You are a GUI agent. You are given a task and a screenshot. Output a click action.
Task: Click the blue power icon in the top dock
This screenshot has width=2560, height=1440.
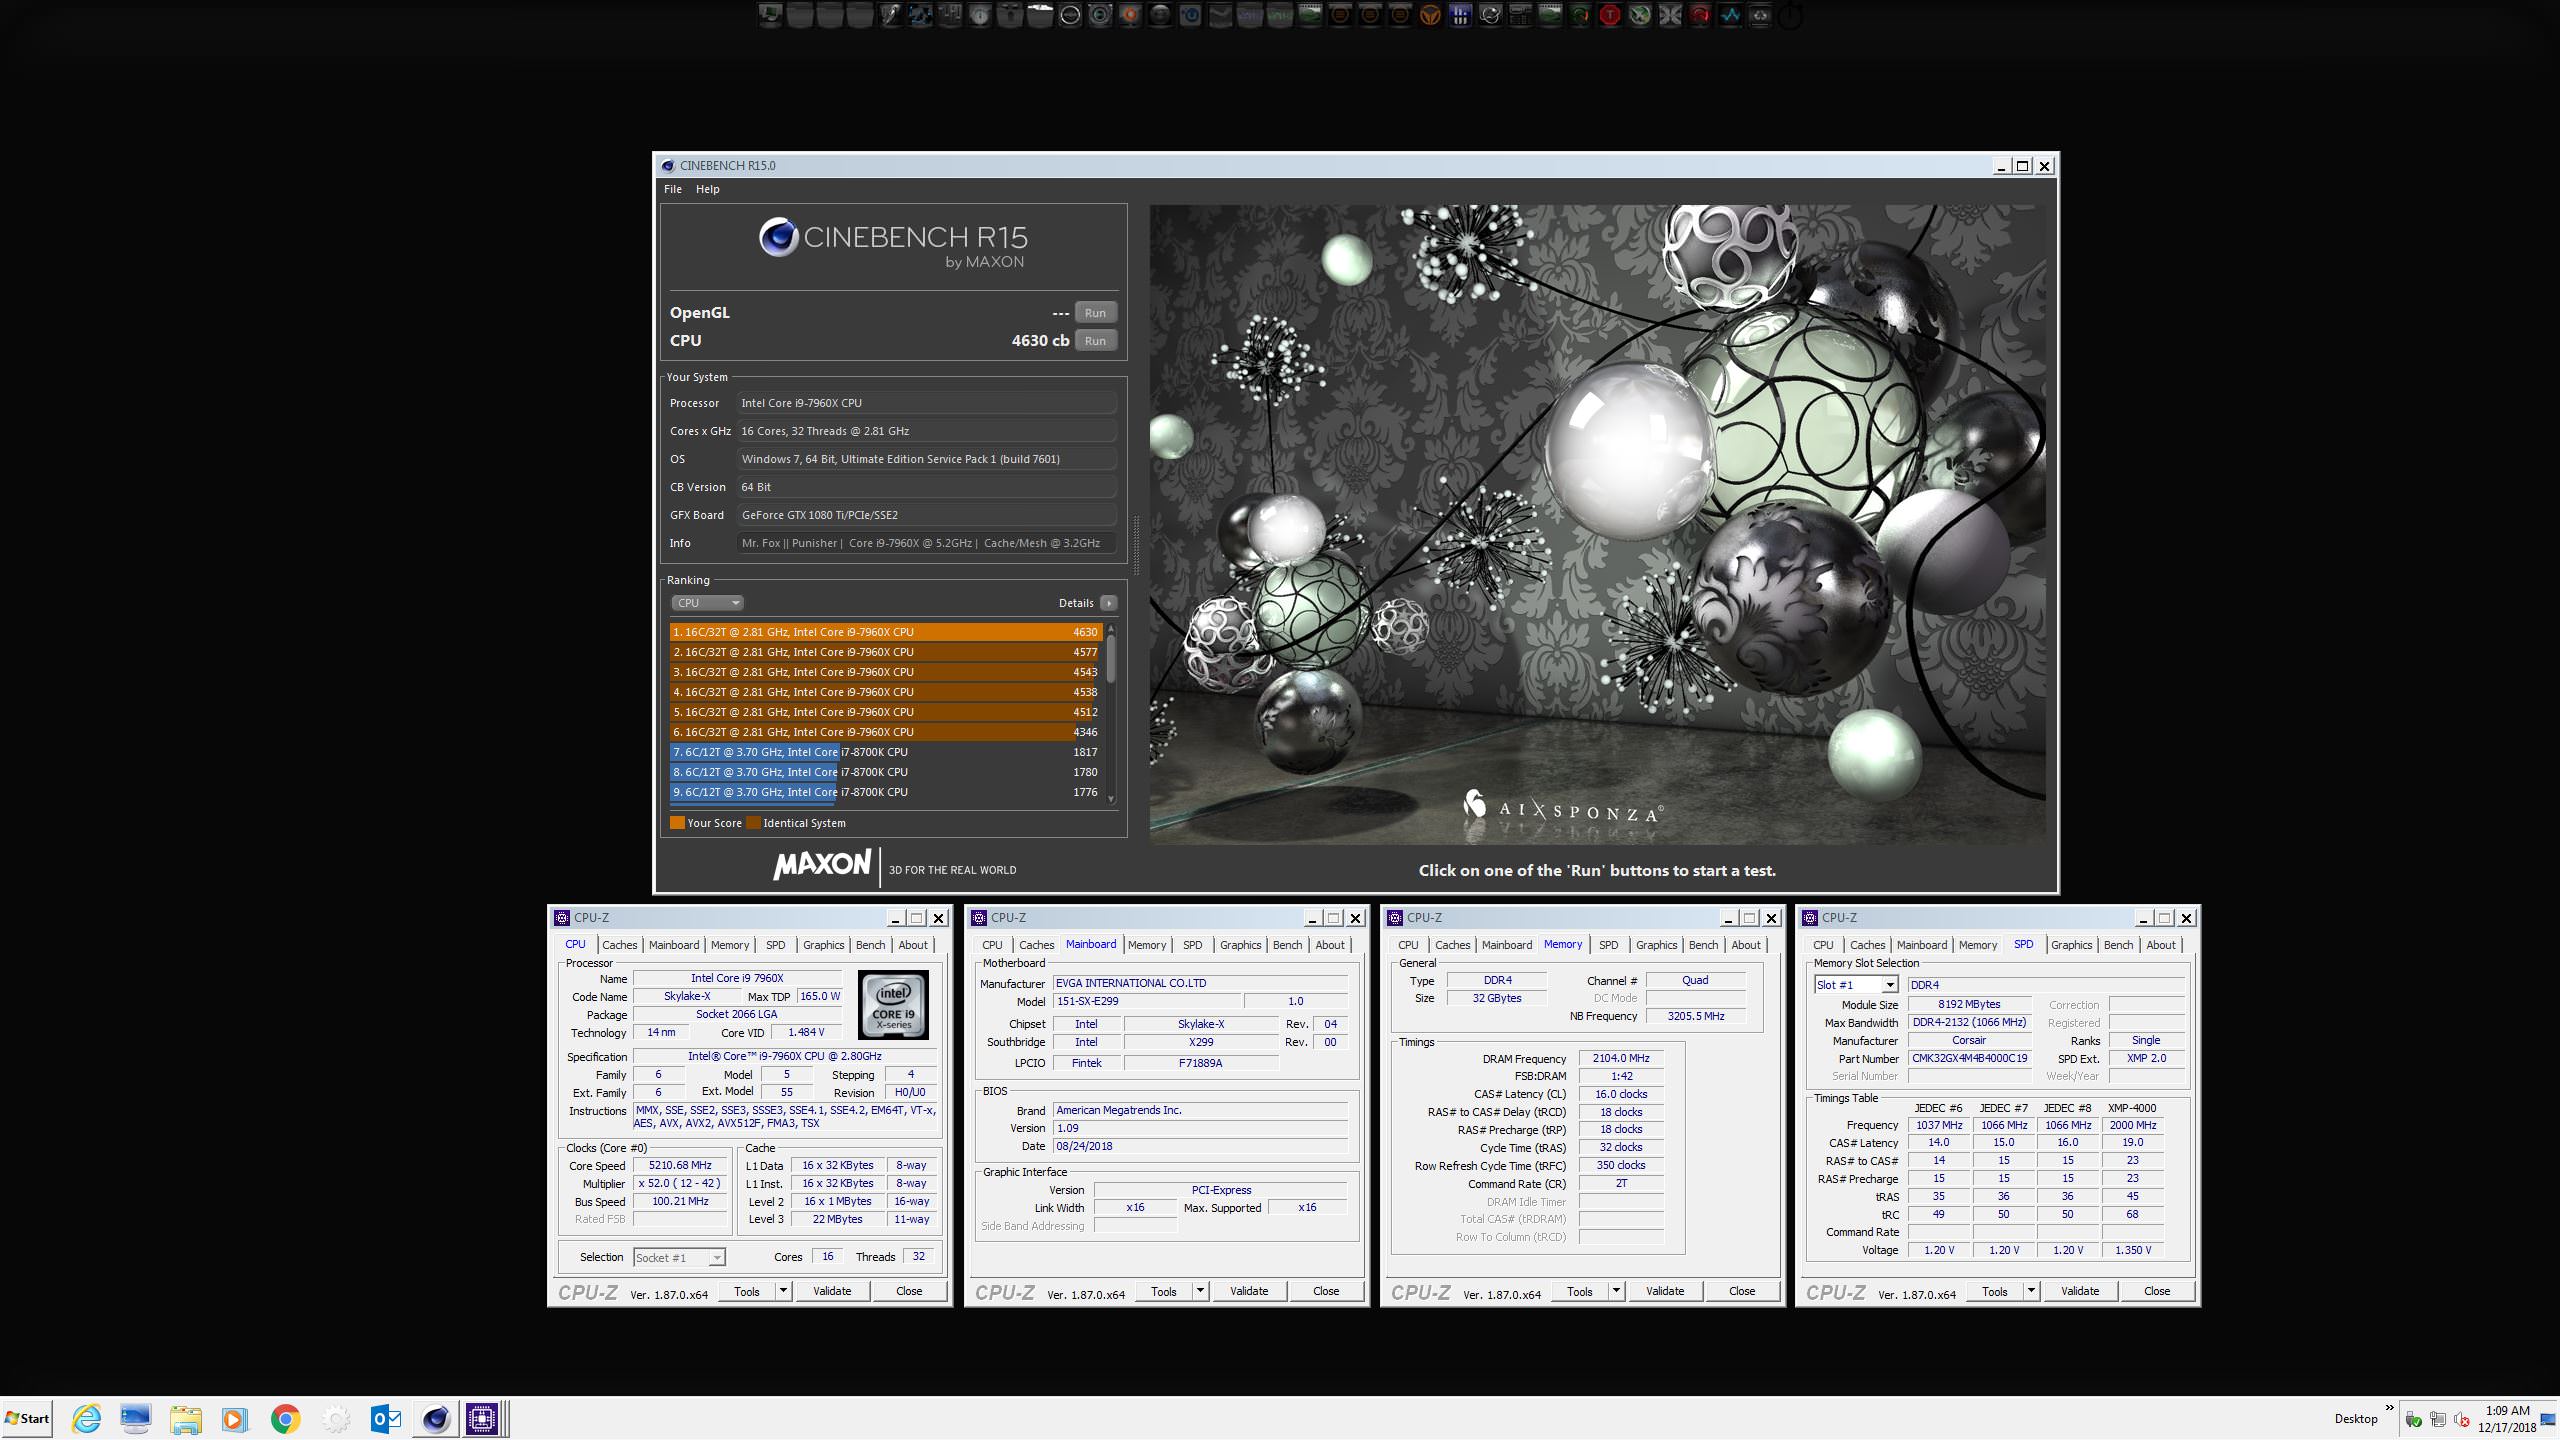point(1191,15)
